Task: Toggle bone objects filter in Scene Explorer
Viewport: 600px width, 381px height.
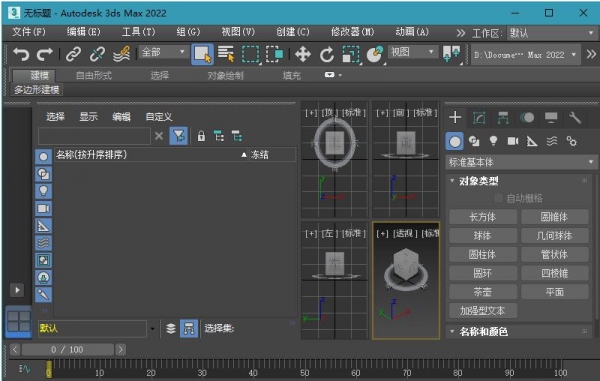Action: click(x=44, y=295)
